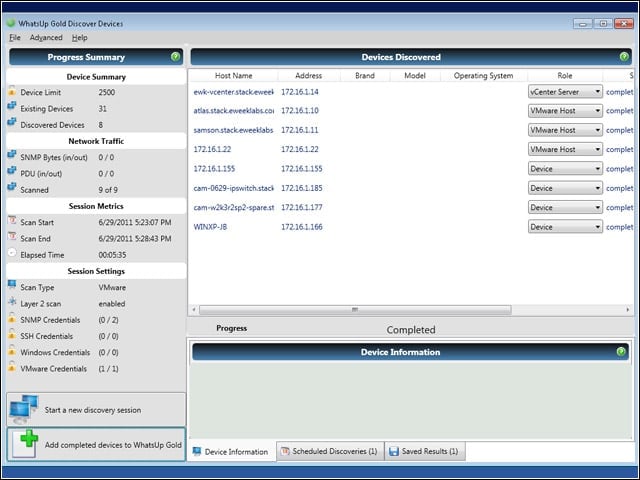The width and height of the screenshot is (640, 480).
Task: Click the address 172.16.1.177
Action: pyautogui.click(x=302, y=207)
